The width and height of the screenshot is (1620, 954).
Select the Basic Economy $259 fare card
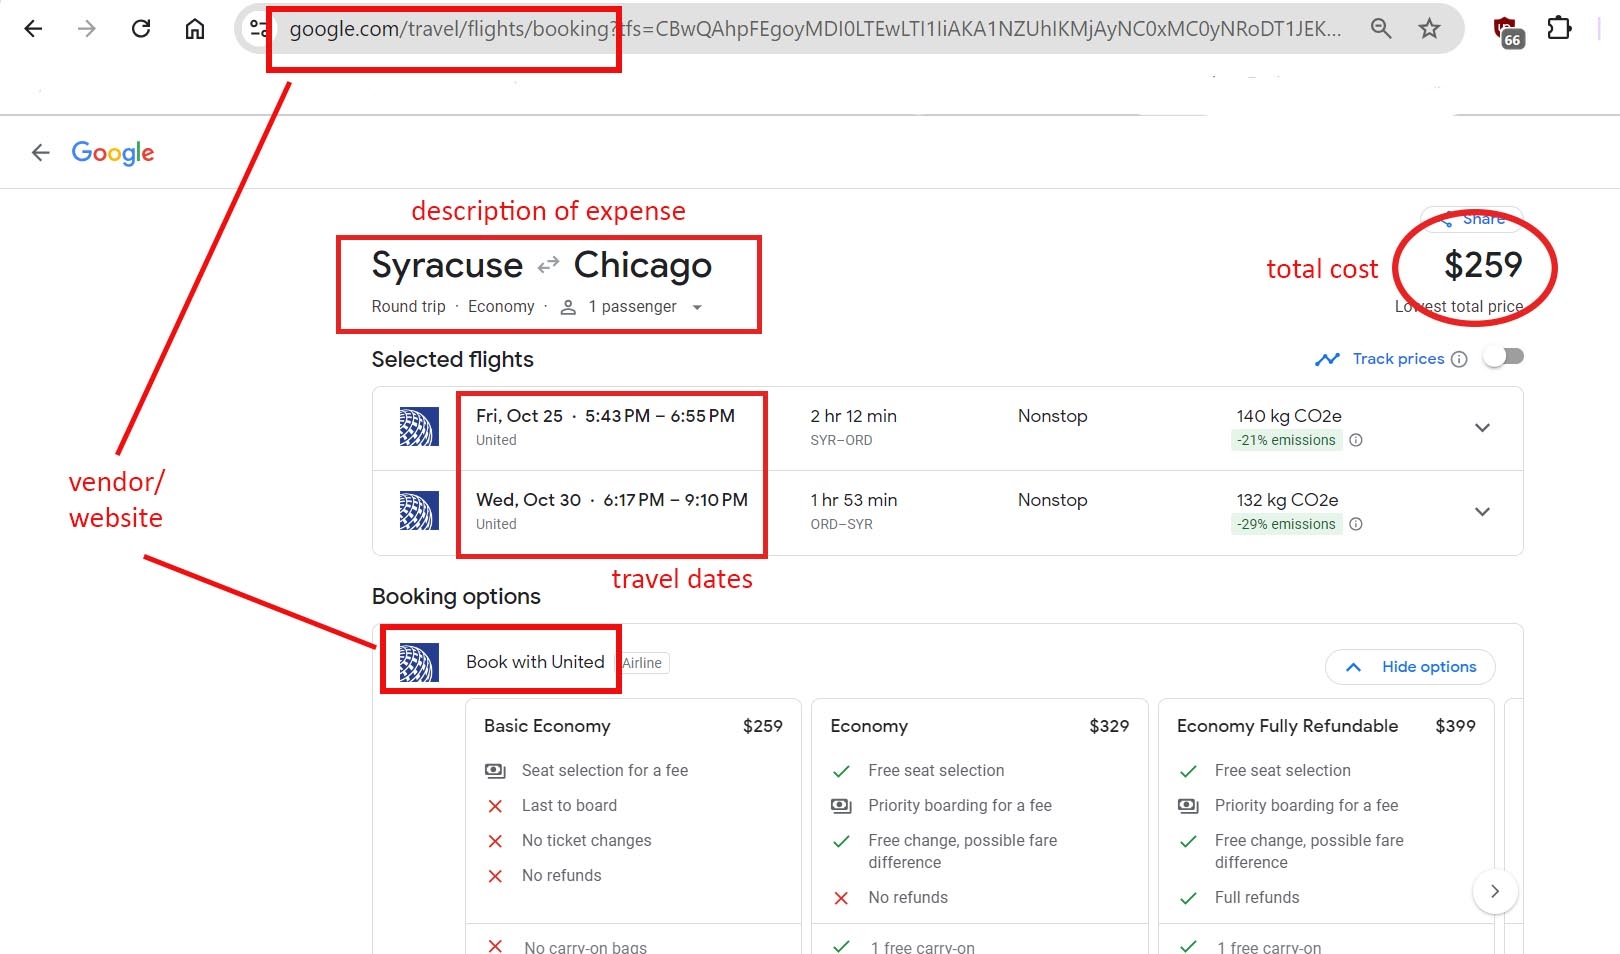[x=633, y=826]
